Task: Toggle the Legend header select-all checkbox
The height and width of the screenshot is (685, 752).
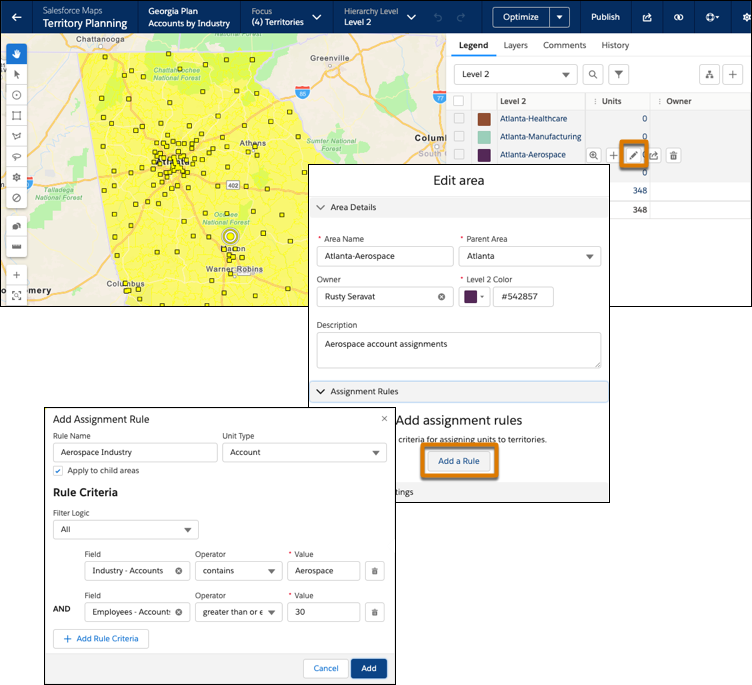Action: point(458,101)
